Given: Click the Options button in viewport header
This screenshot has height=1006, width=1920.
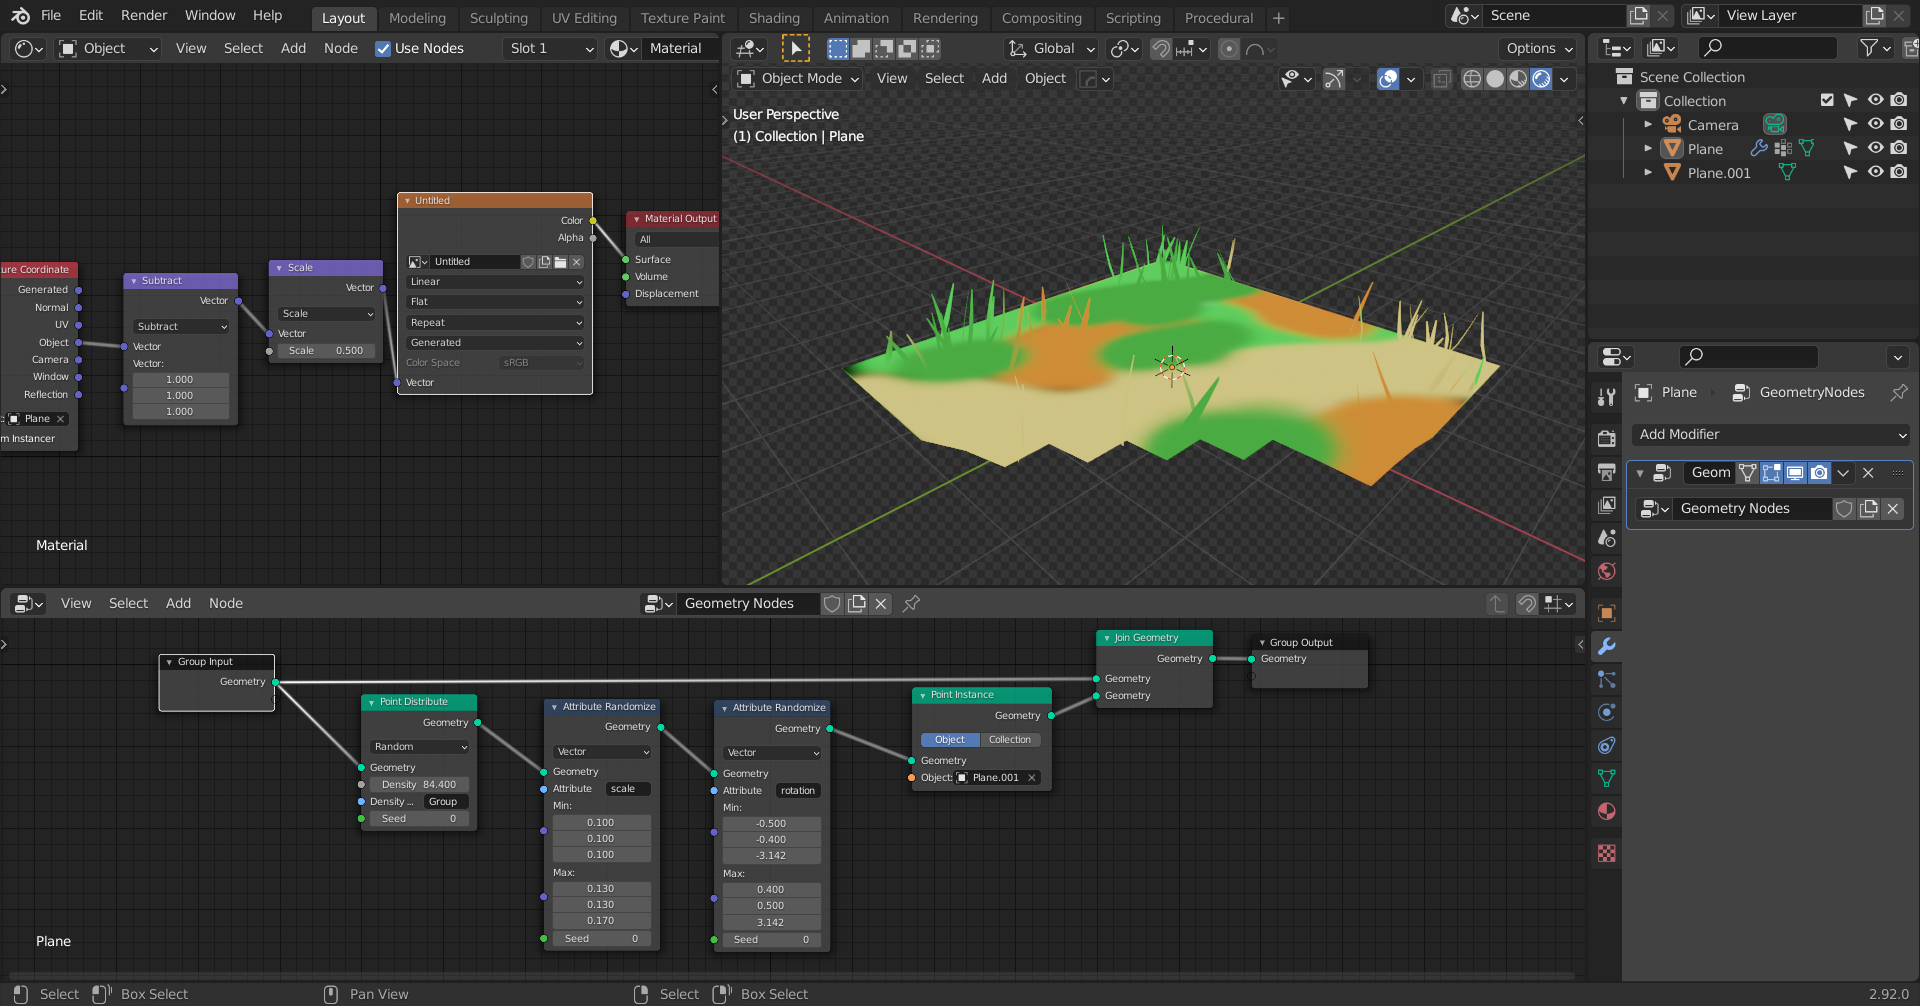Looking at the screenshot, I should tap(1538, 49).
